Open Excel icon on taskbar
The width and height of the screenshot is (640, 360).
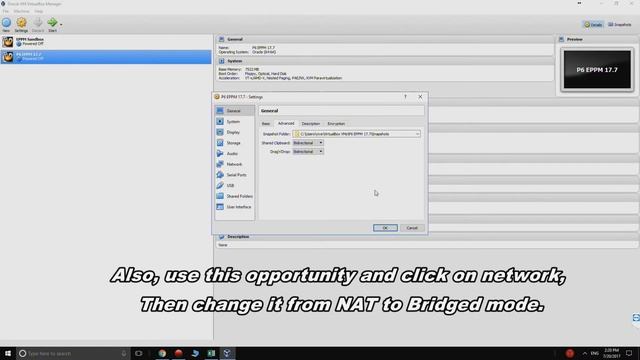pos(211,353)
